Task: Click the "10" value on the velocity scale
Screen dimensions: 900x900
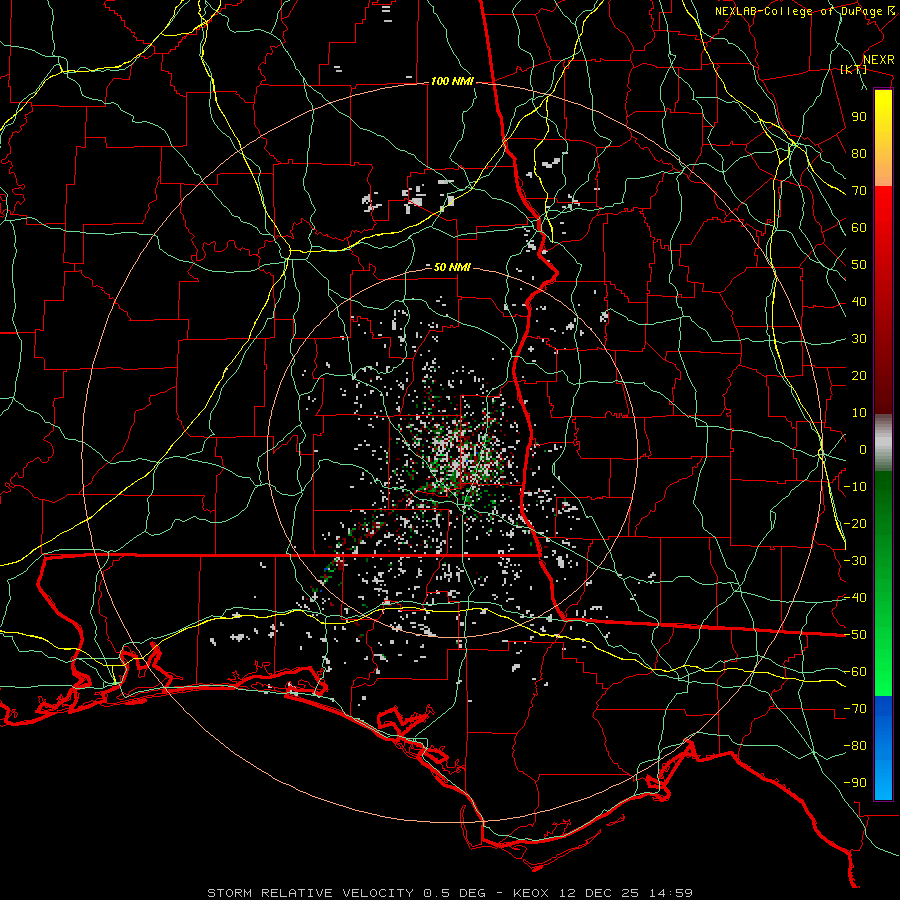Action: point(859,413)
